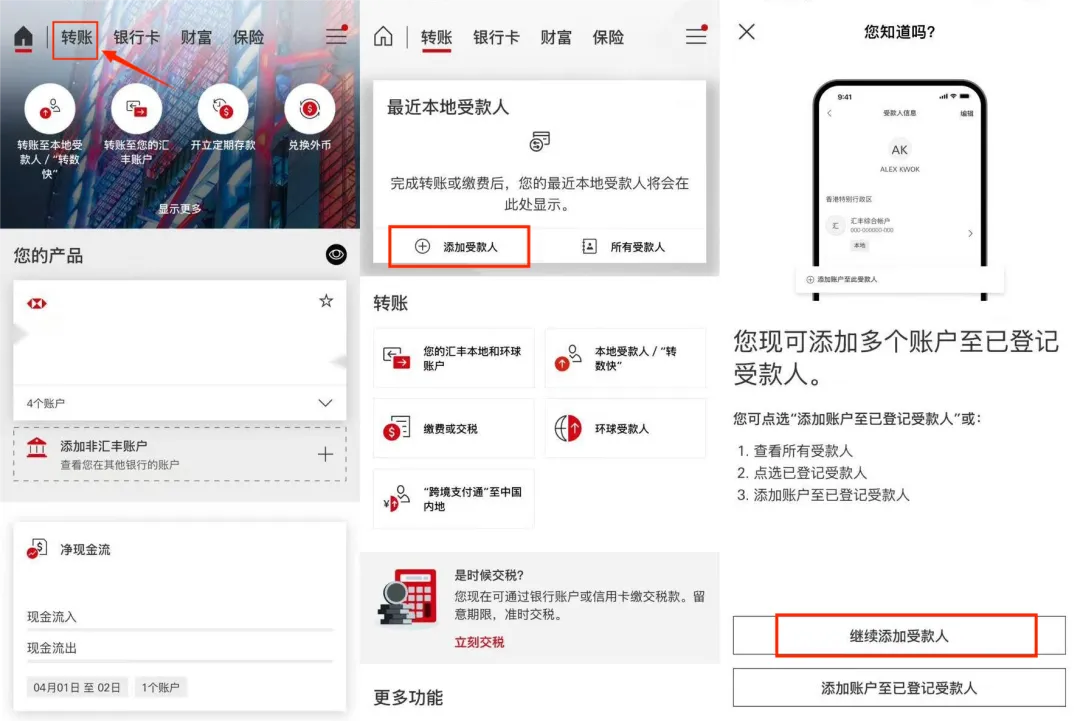Tap the calculator tax illustration
The image size is (1080, 721).
[408, 597]
